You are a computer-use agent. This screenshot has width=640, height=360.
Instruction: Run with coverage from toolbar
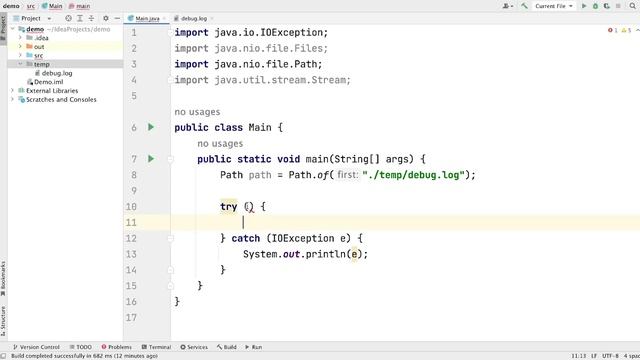[x=607, y=6]
